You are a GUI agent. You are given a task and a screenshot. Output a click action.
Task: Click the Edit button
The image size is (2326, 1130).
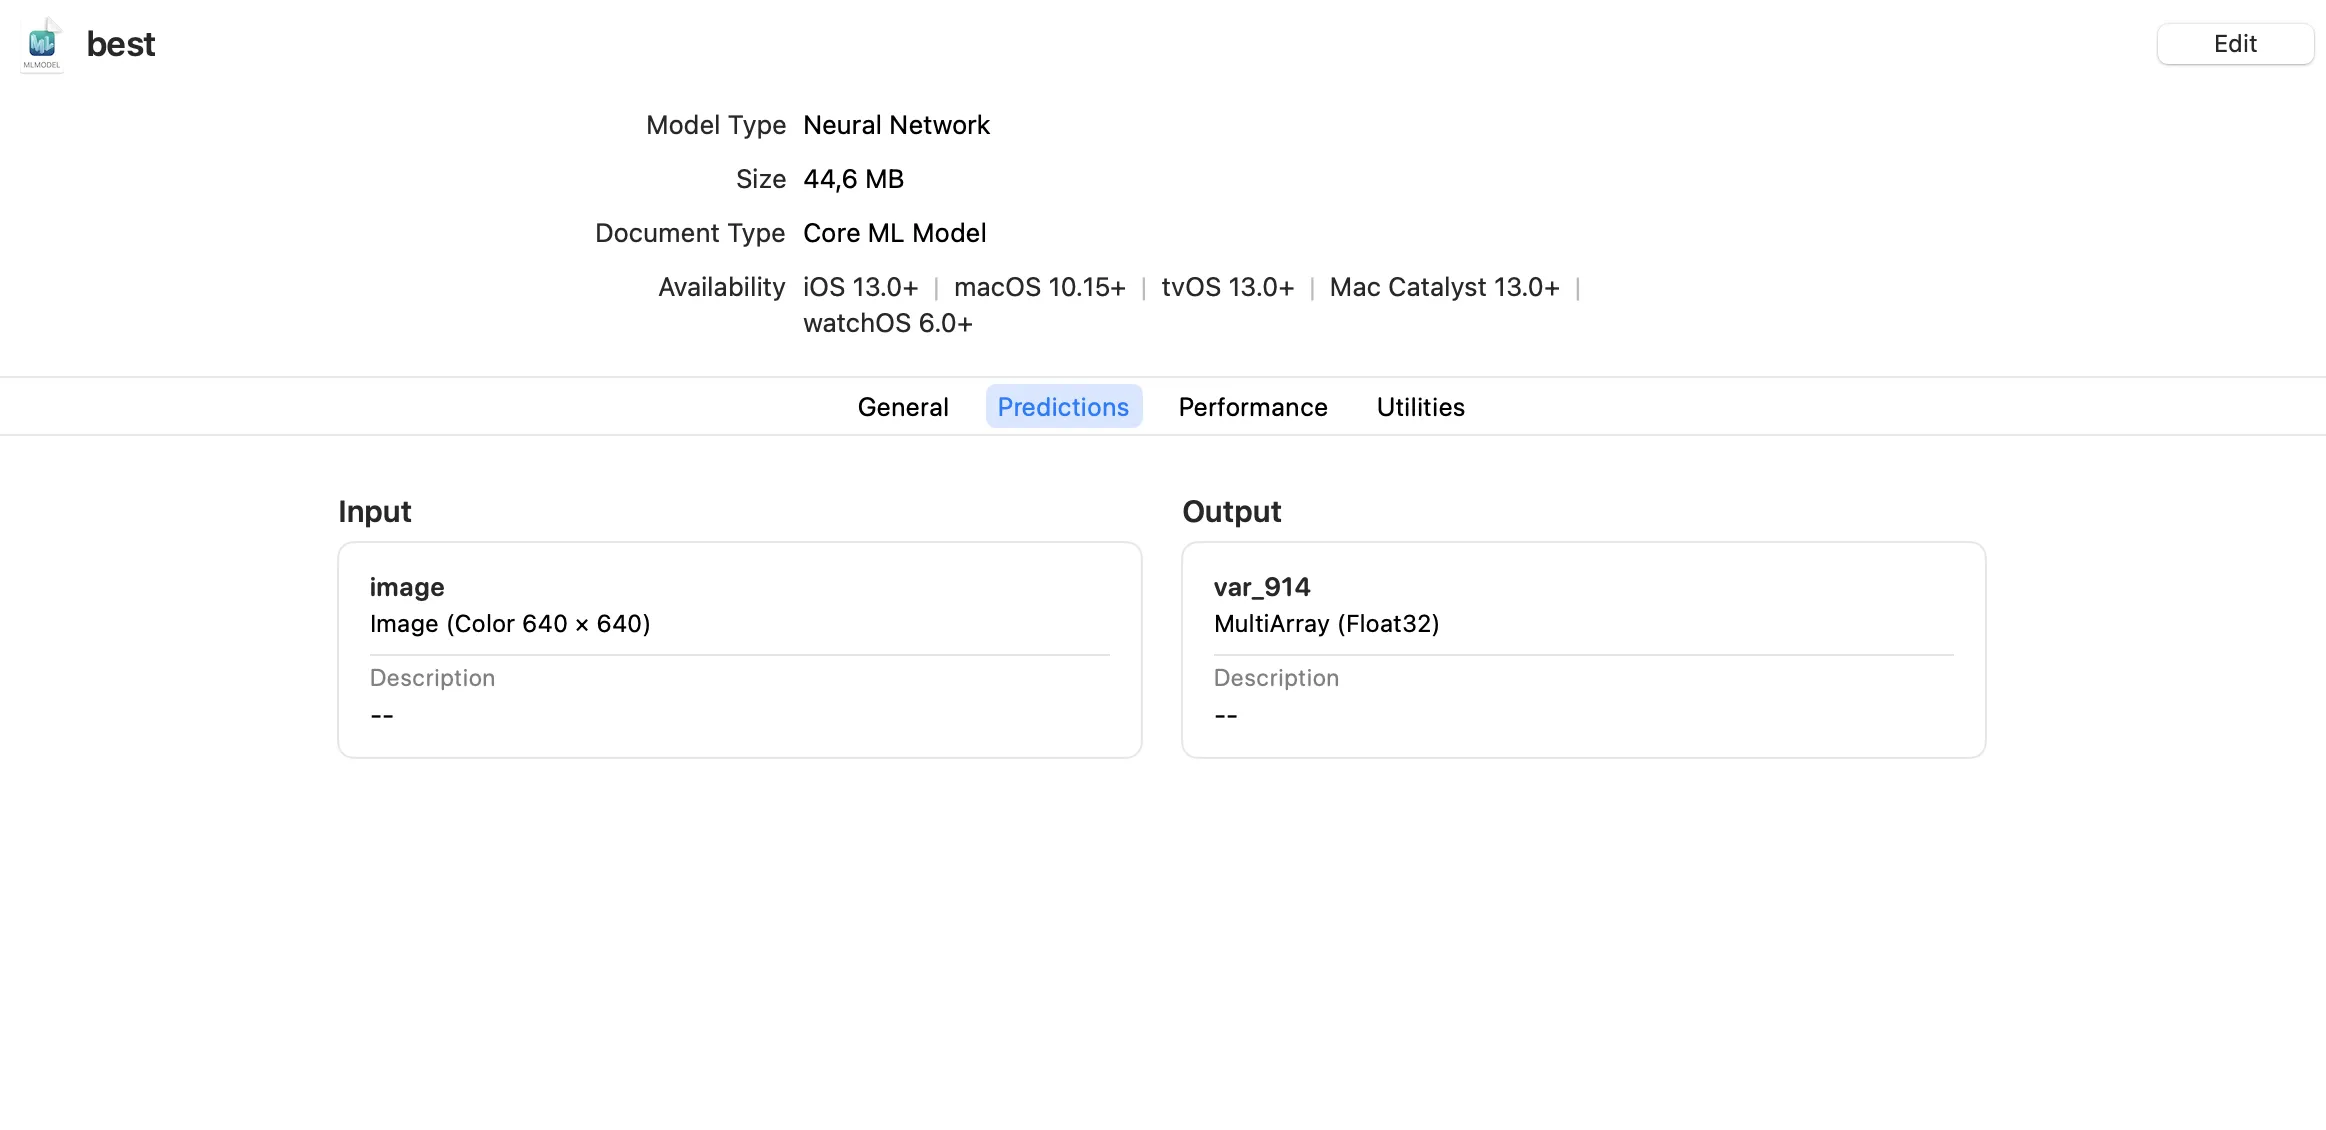2234,44
